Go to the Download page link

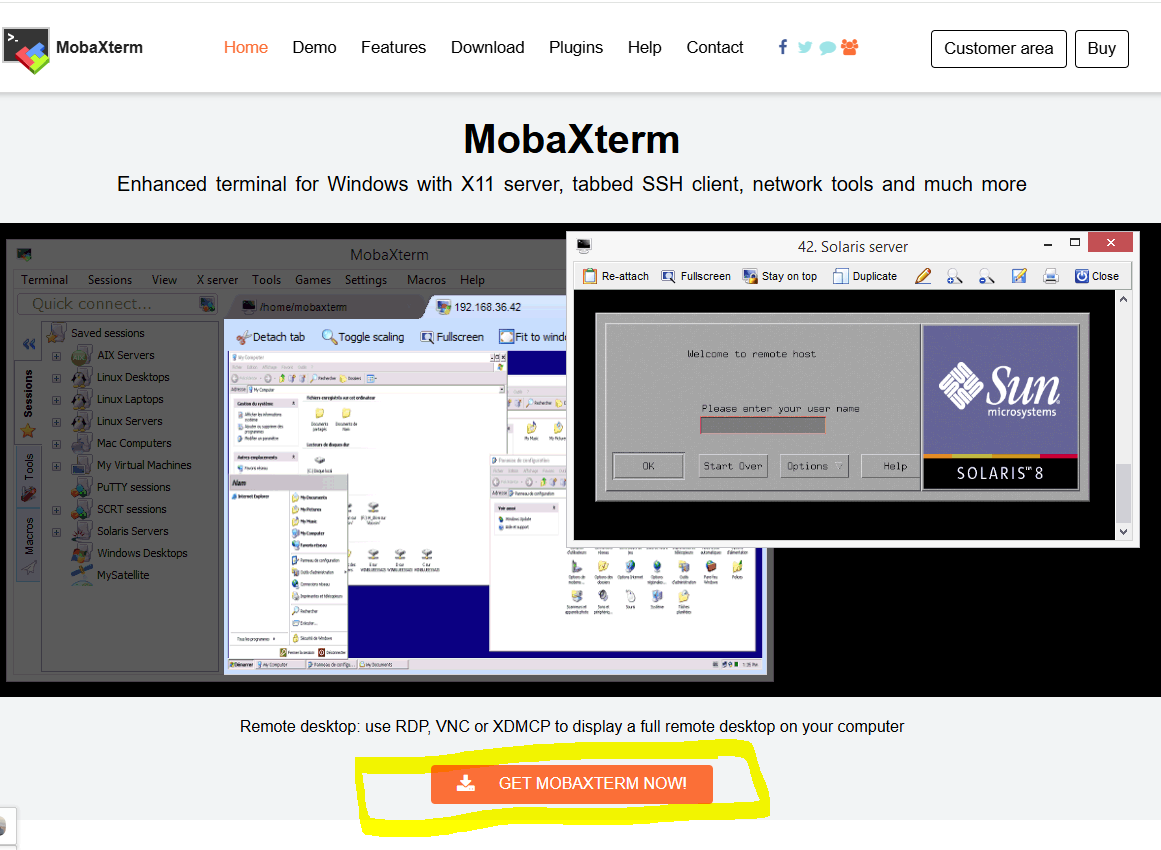coord(487,47)
